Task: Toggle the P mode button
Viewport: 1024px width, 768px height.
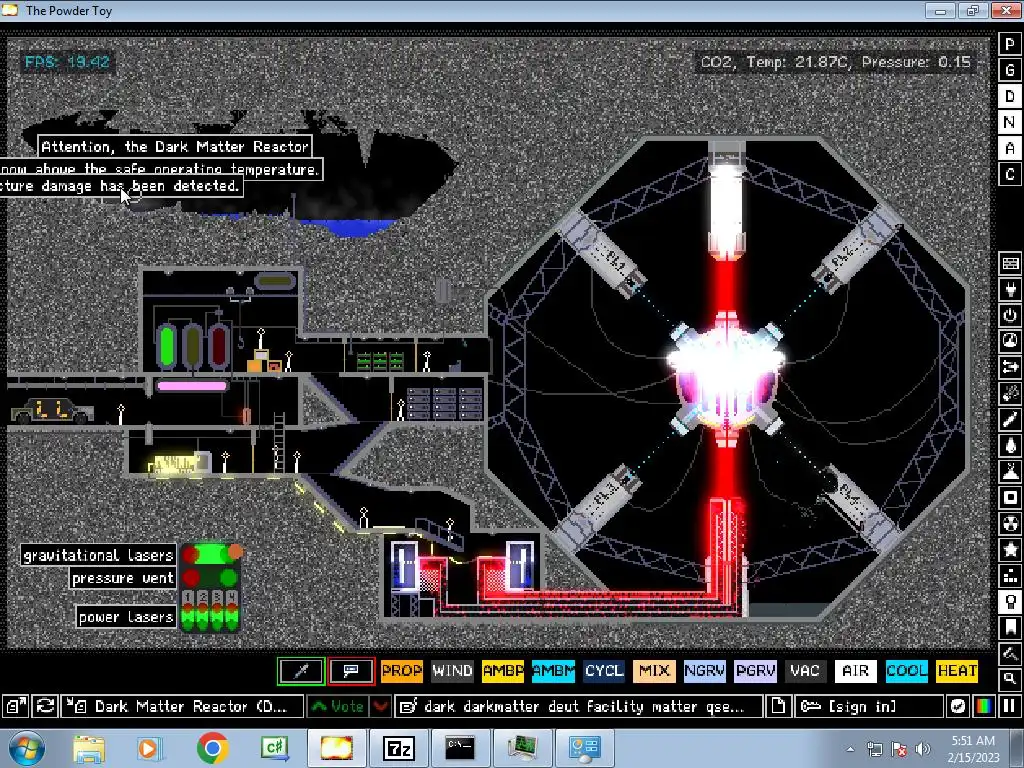Action: [x=1010, y=44]
